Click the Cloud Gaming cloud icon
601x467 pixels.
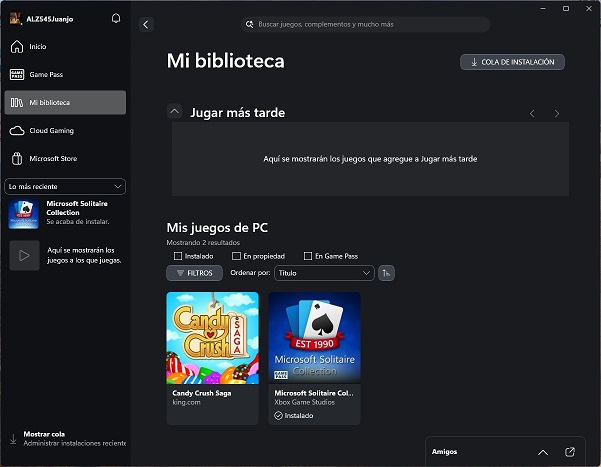[17, 130]
